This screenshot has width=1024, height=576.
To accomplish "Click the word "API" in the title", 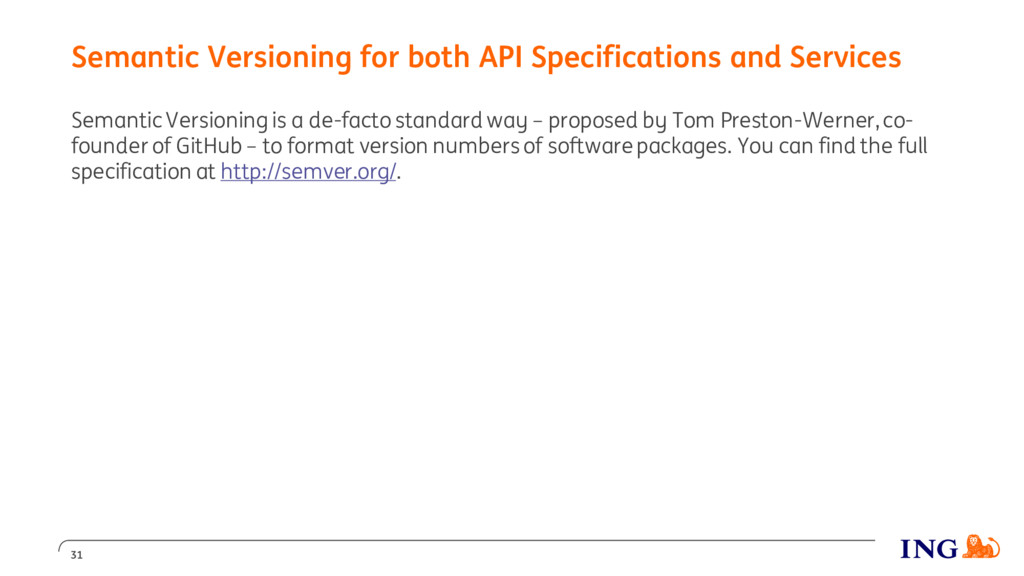I will (500, 57).
